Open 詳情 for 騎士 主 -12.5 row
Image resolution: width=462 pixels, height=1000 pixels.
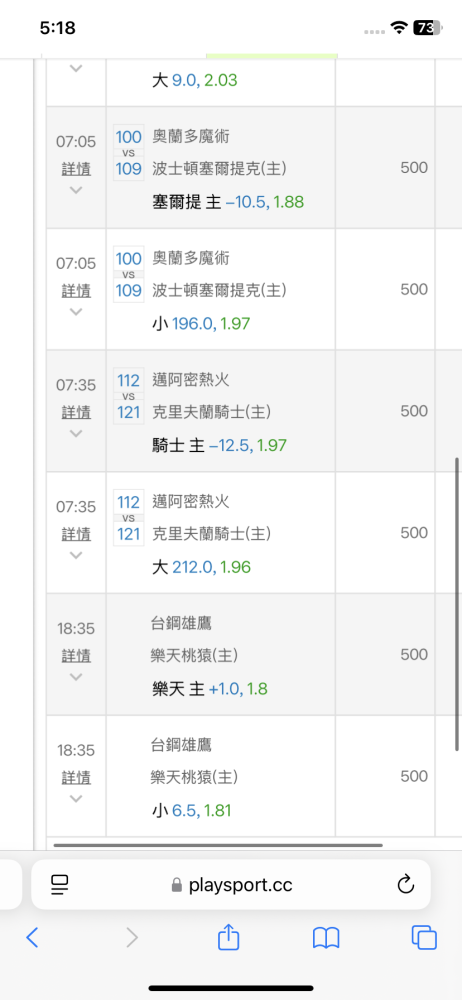click(76, 412)
